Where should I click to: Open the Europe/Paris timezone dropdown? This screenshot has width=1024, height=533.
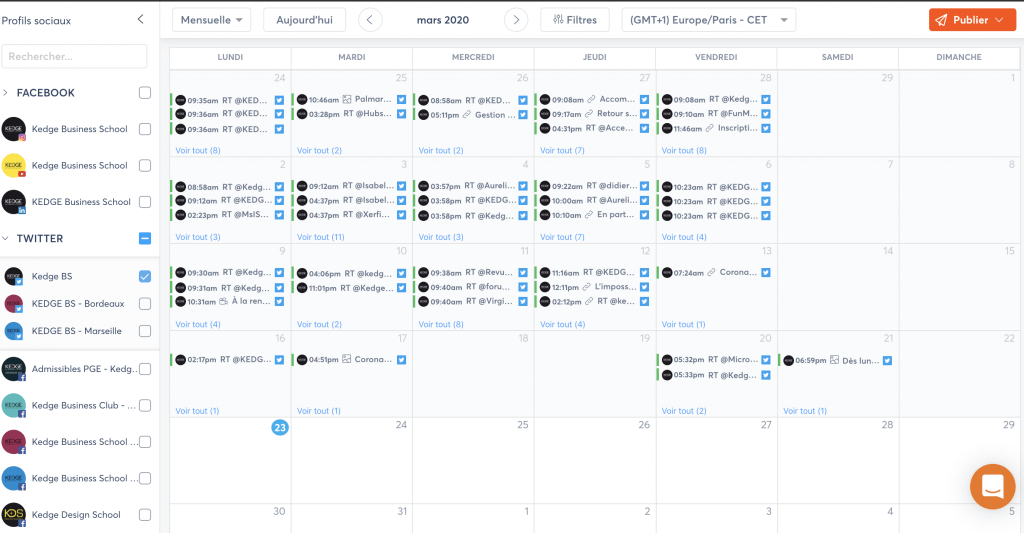709,20
